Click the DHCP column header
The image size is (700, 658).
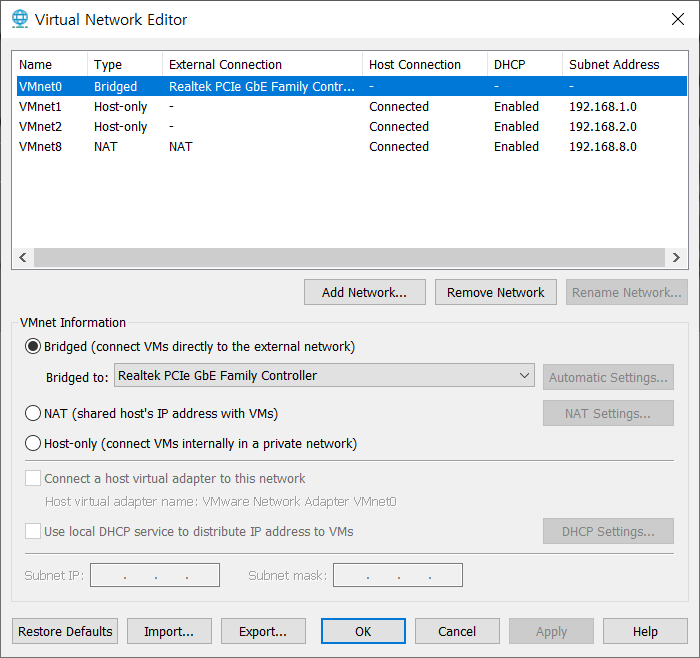click(525, 64)
